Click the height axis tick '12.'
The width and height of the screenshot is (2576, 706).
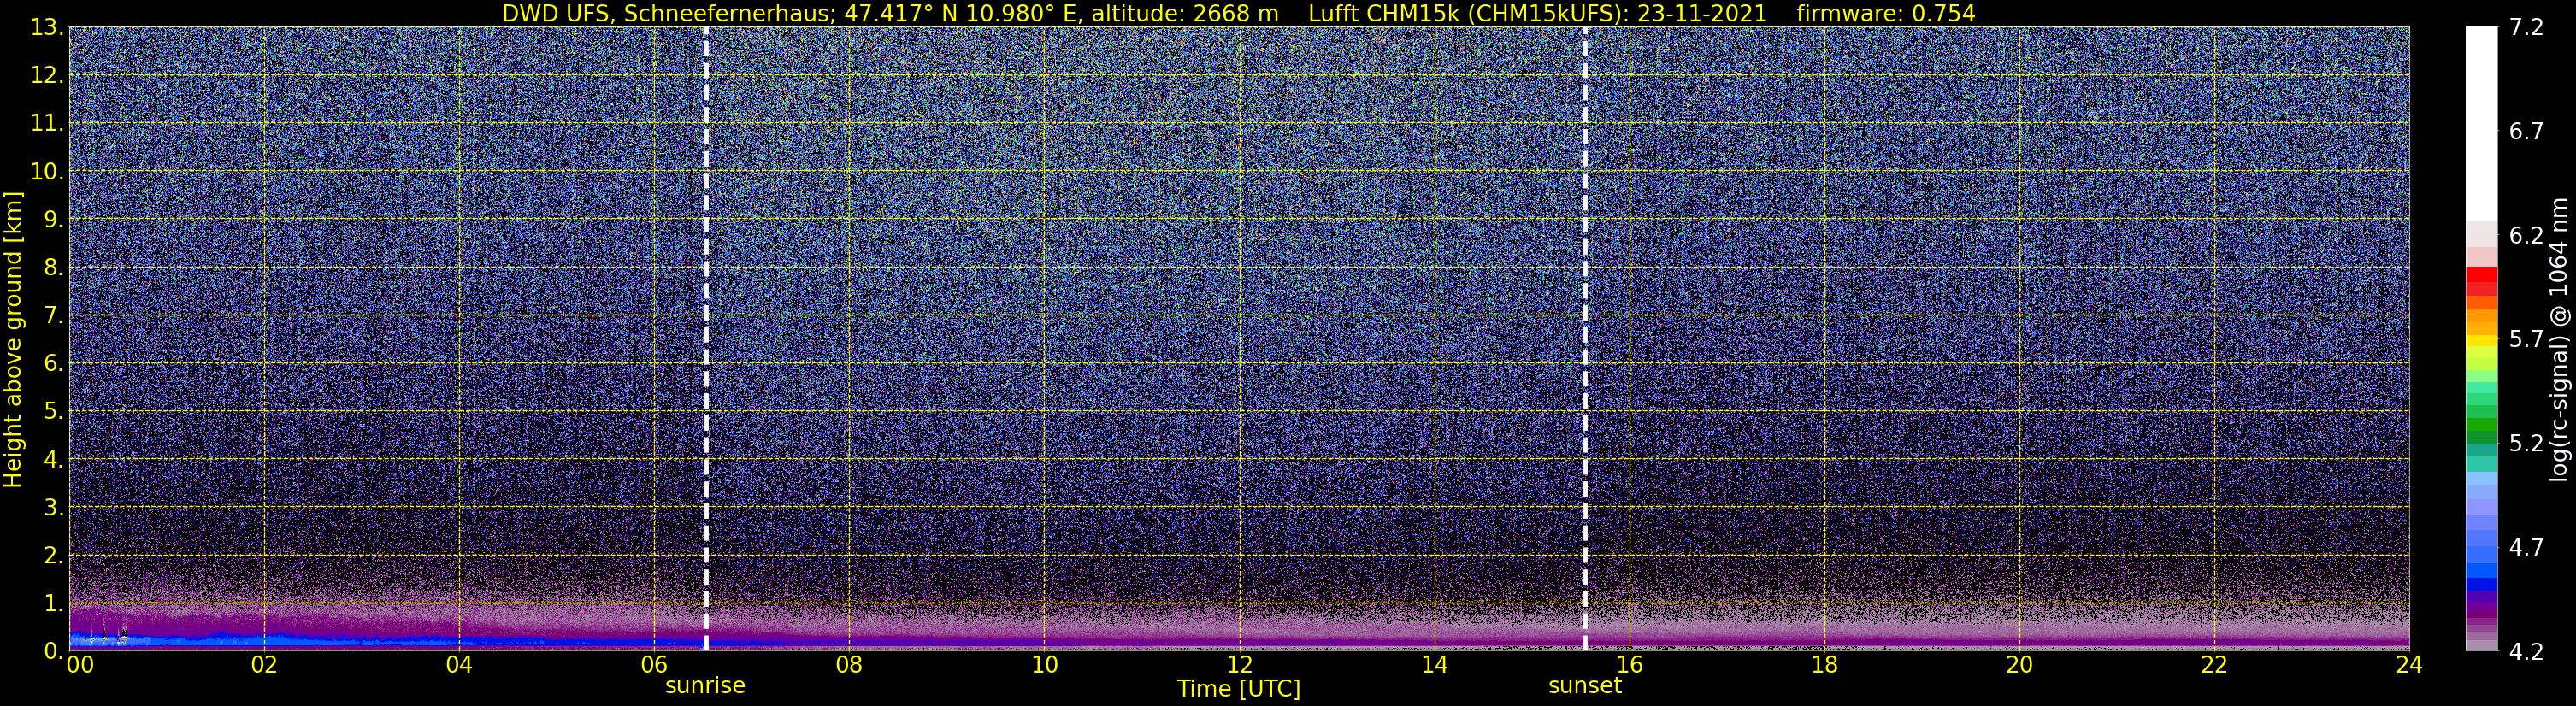[x=47, y=76]
